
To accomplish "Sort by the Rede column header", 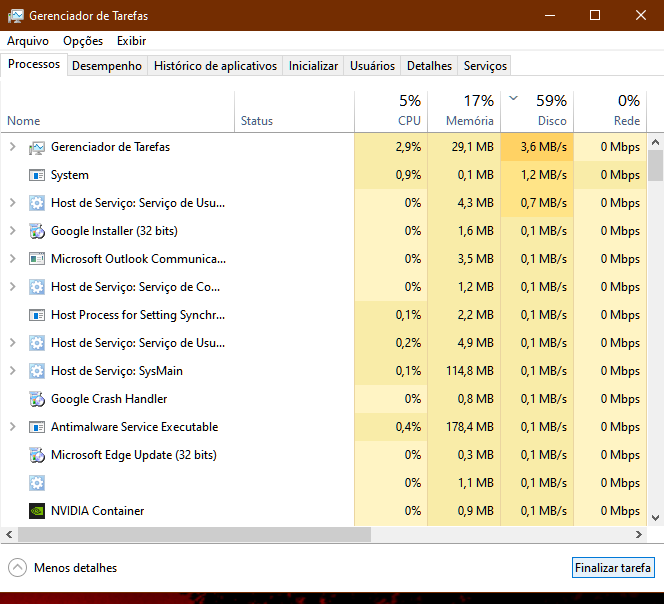I will pos(610,111).
